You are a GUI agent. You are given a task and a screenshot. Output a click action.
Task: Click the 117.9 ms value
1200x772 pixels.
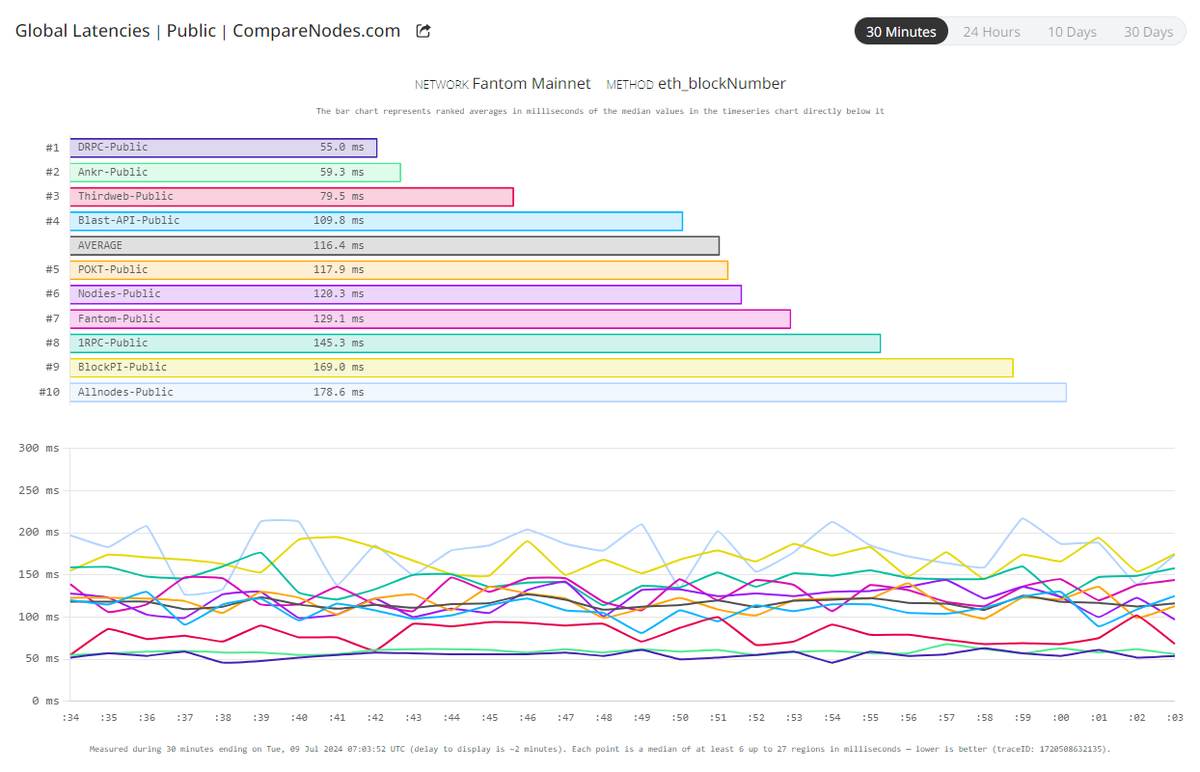339,270
